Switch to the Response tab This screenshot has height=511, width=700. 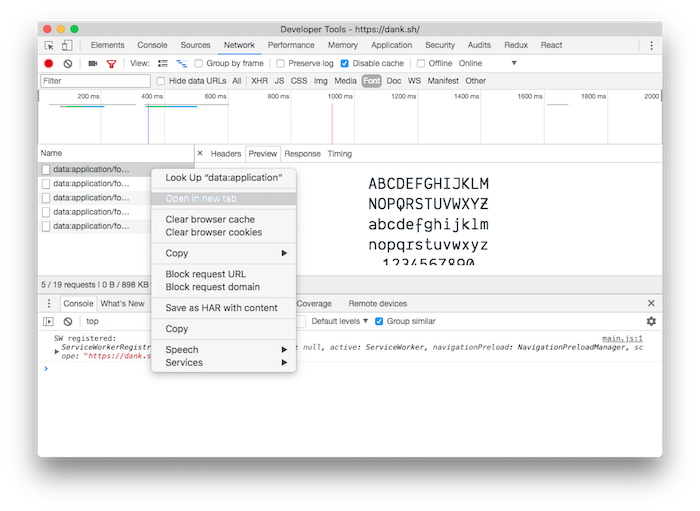pyautogui.click(x=302, y=154)
